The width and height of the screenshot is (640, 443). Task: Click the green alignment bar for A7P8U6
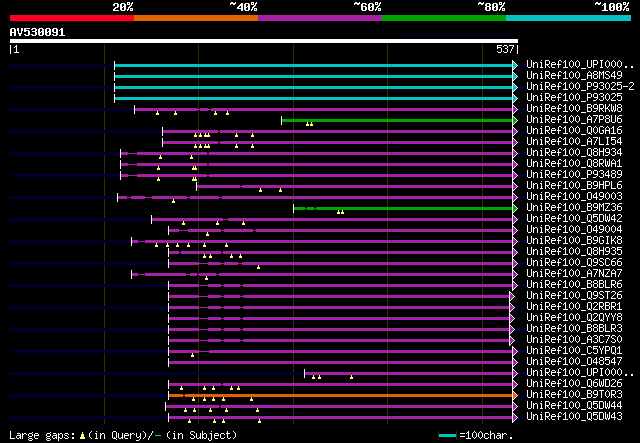coord(397,120)
